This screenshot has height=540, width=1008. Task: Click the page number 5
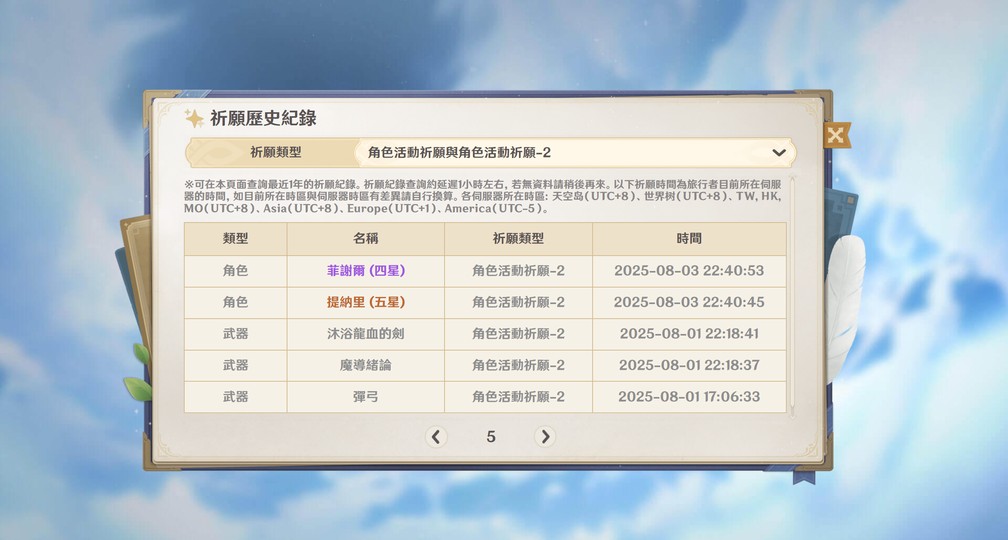(x=491, y=436)
